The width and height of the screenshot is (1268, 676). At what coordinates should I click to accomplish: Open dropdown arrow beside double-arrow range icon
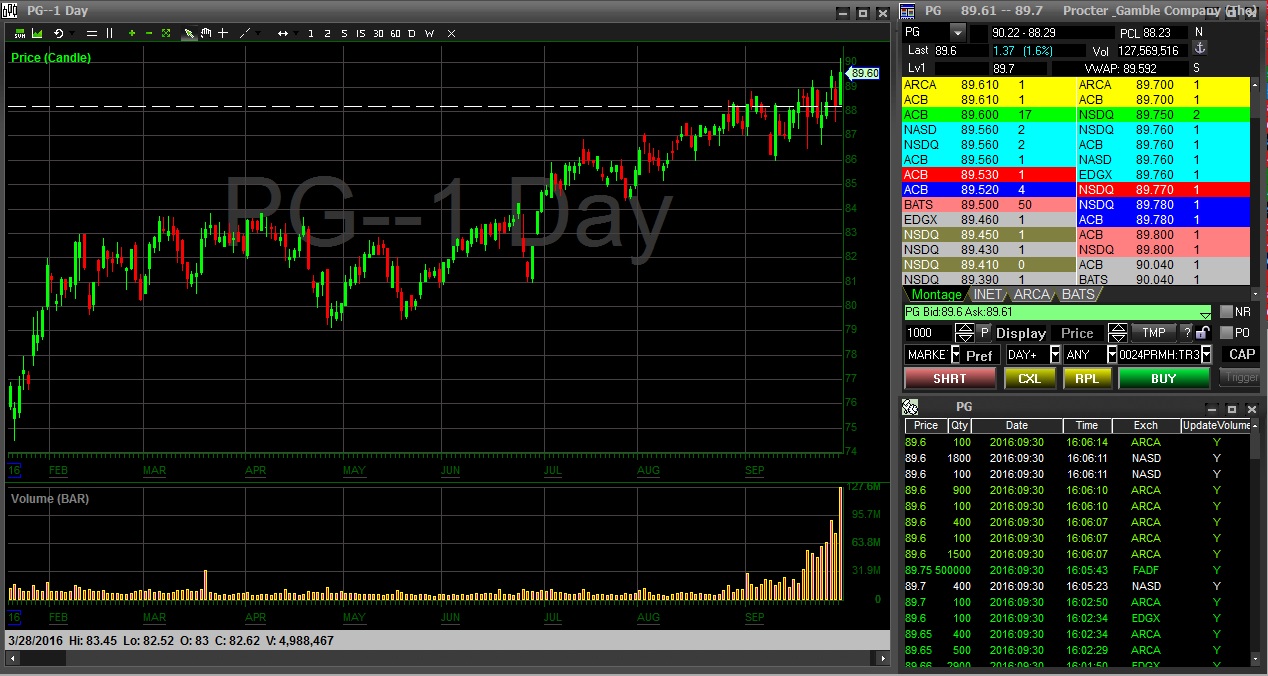297,33
